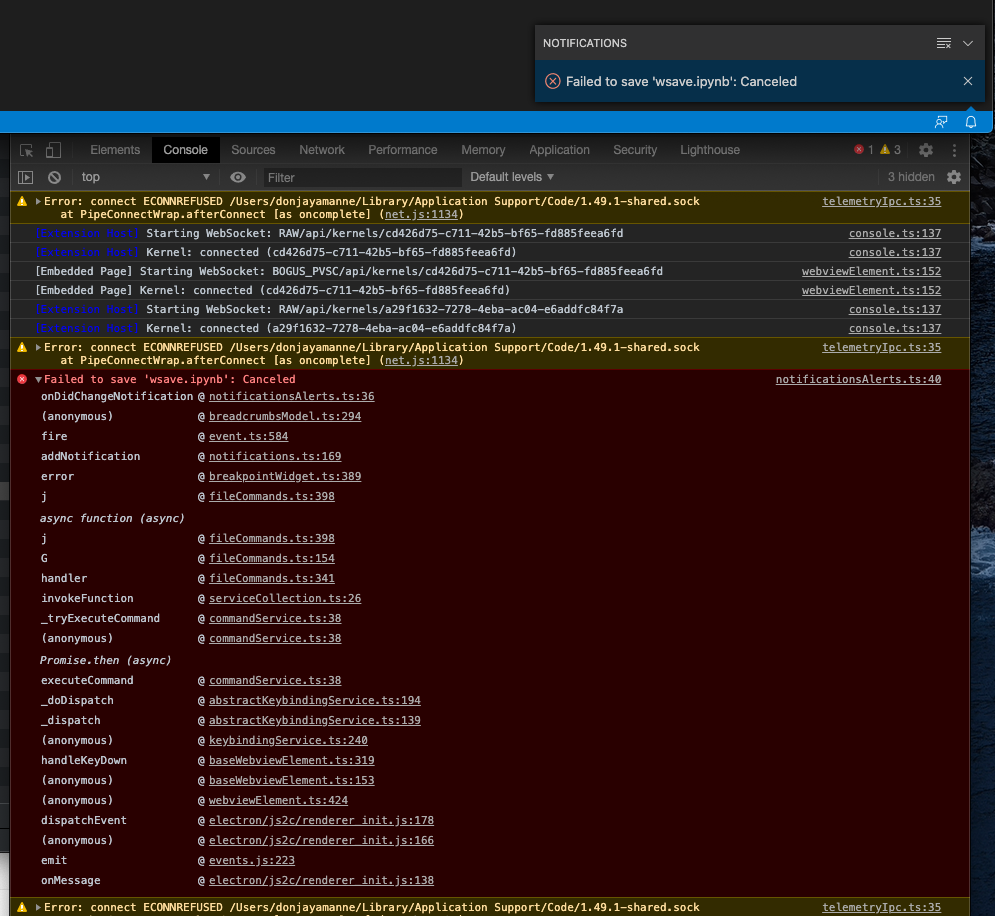Reveal the '3 hidden' console messages

(x=909, y=177)
